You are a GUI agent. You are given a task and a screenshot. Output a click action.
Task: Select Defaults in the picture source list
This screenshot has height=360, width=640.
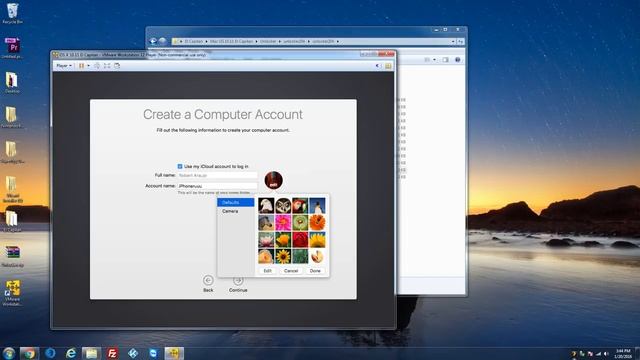click(x=236, y=202)
